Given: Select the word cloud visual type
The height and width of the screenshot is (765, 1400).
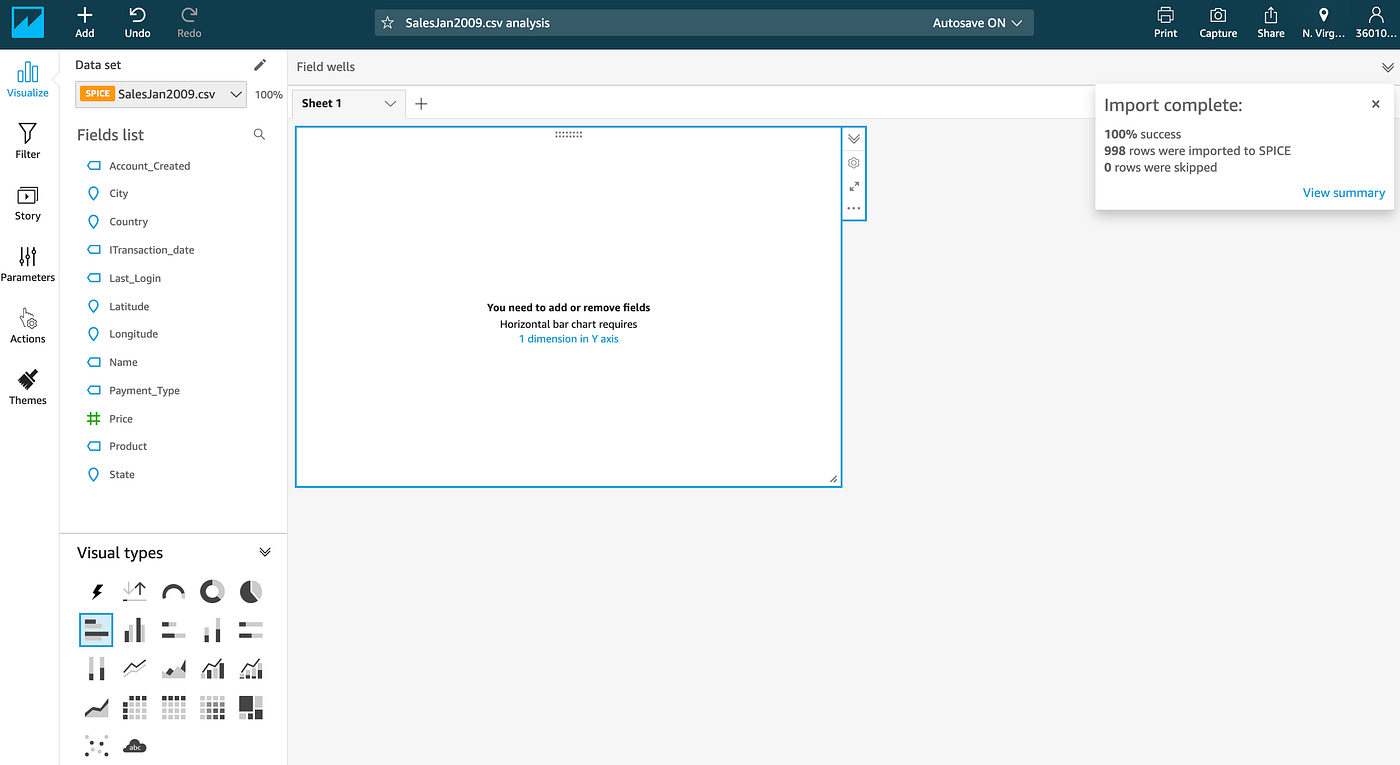Looking at the screenshot, I should point(134,745).
